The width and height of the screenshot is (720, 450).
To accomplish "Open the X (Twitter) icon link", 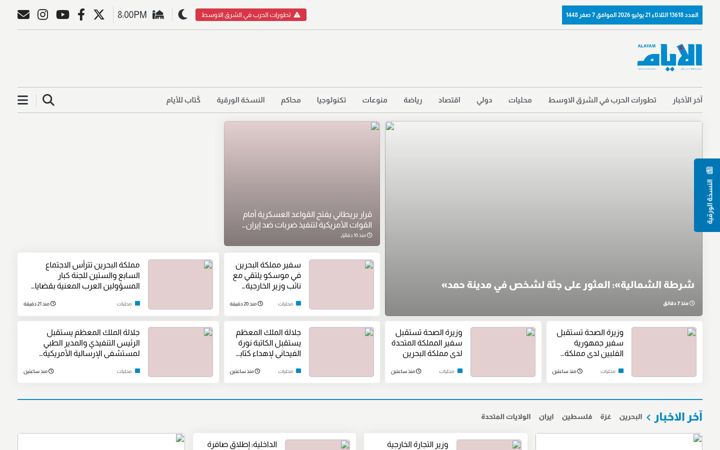I will [99, 15].
